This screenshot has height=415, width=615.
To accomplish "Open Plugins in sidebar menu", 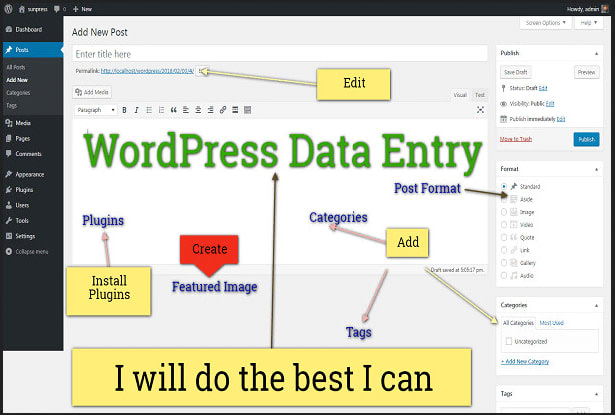I will [24, 189].
